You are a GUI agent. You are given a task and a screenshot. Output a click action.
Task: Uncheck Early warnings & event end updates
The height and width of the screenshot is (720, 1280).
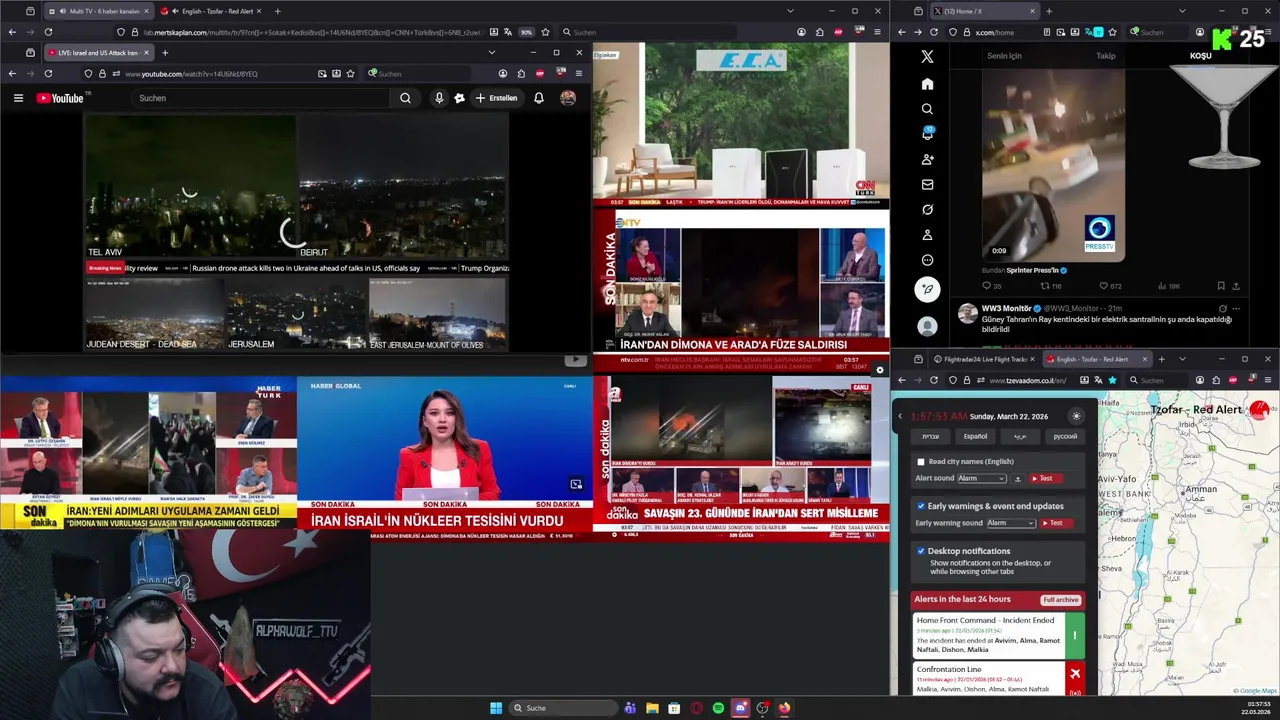[921, 506]
